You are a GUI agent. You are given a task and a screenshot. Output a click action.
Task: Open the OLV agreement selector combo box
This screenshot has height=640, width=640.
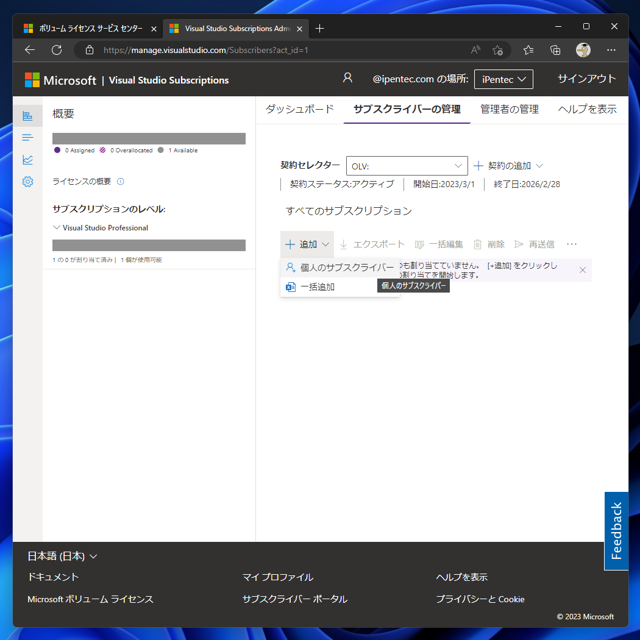(407, 166)
